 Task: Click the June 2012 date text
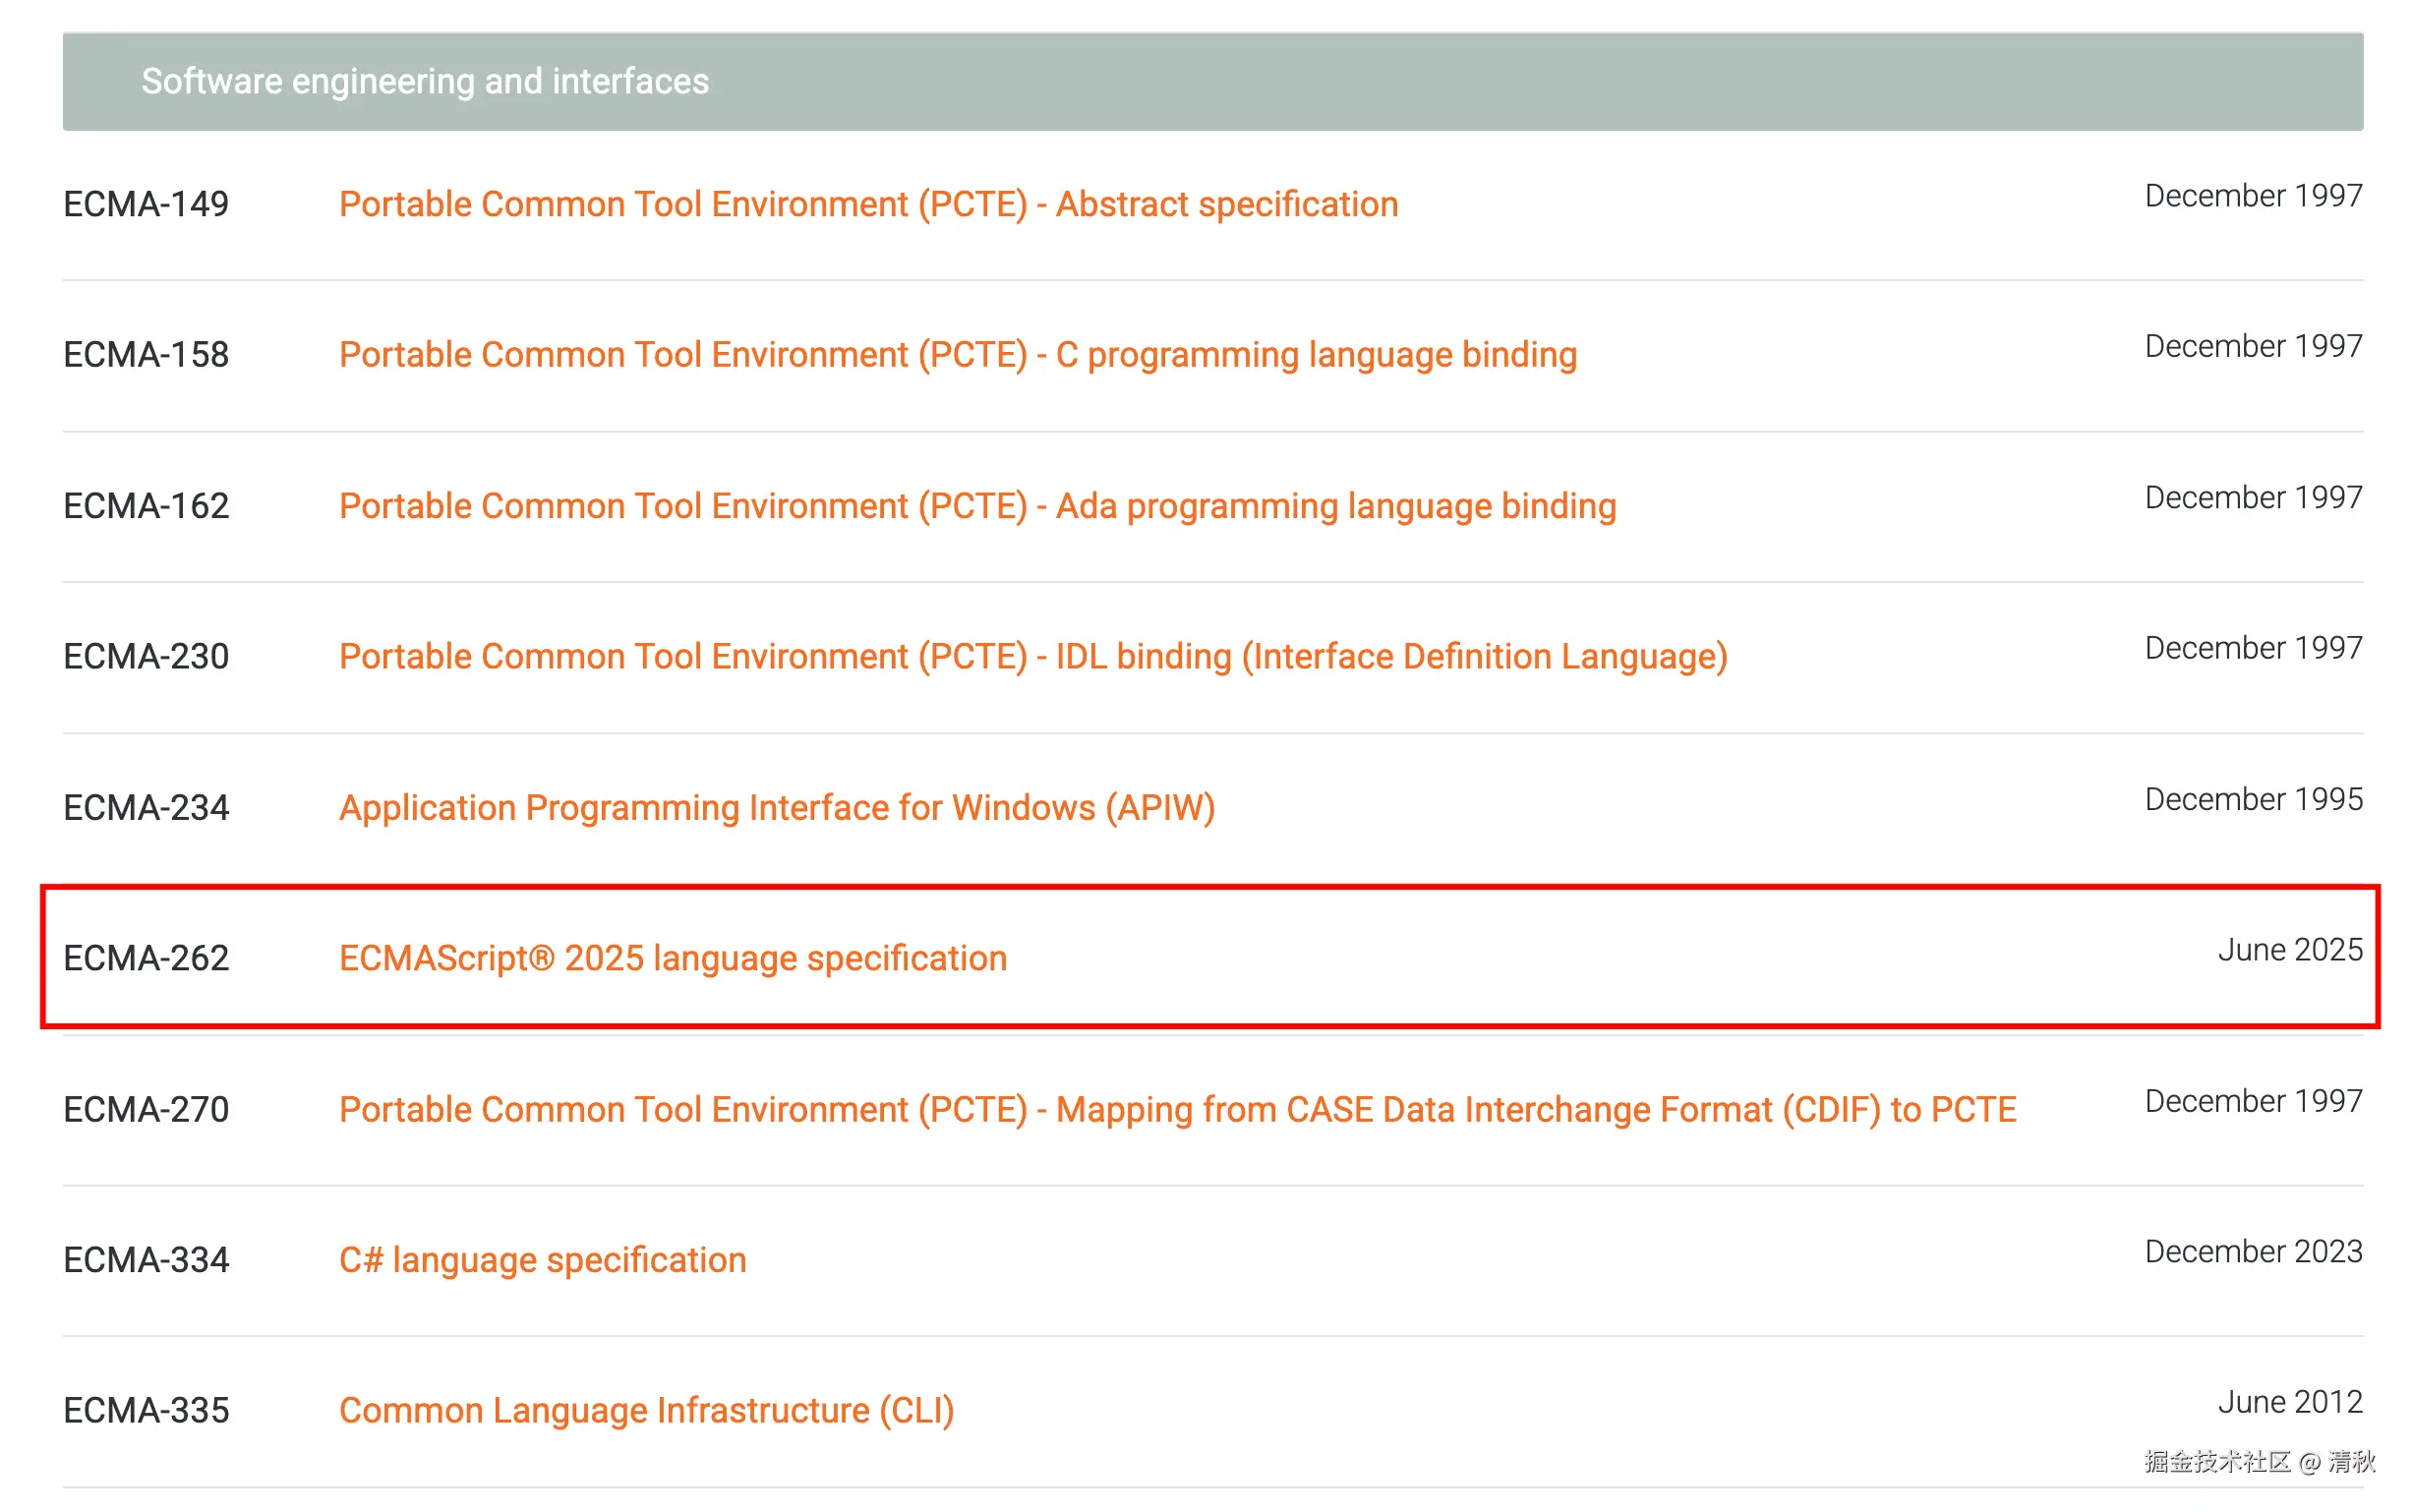(2288, 1402)
